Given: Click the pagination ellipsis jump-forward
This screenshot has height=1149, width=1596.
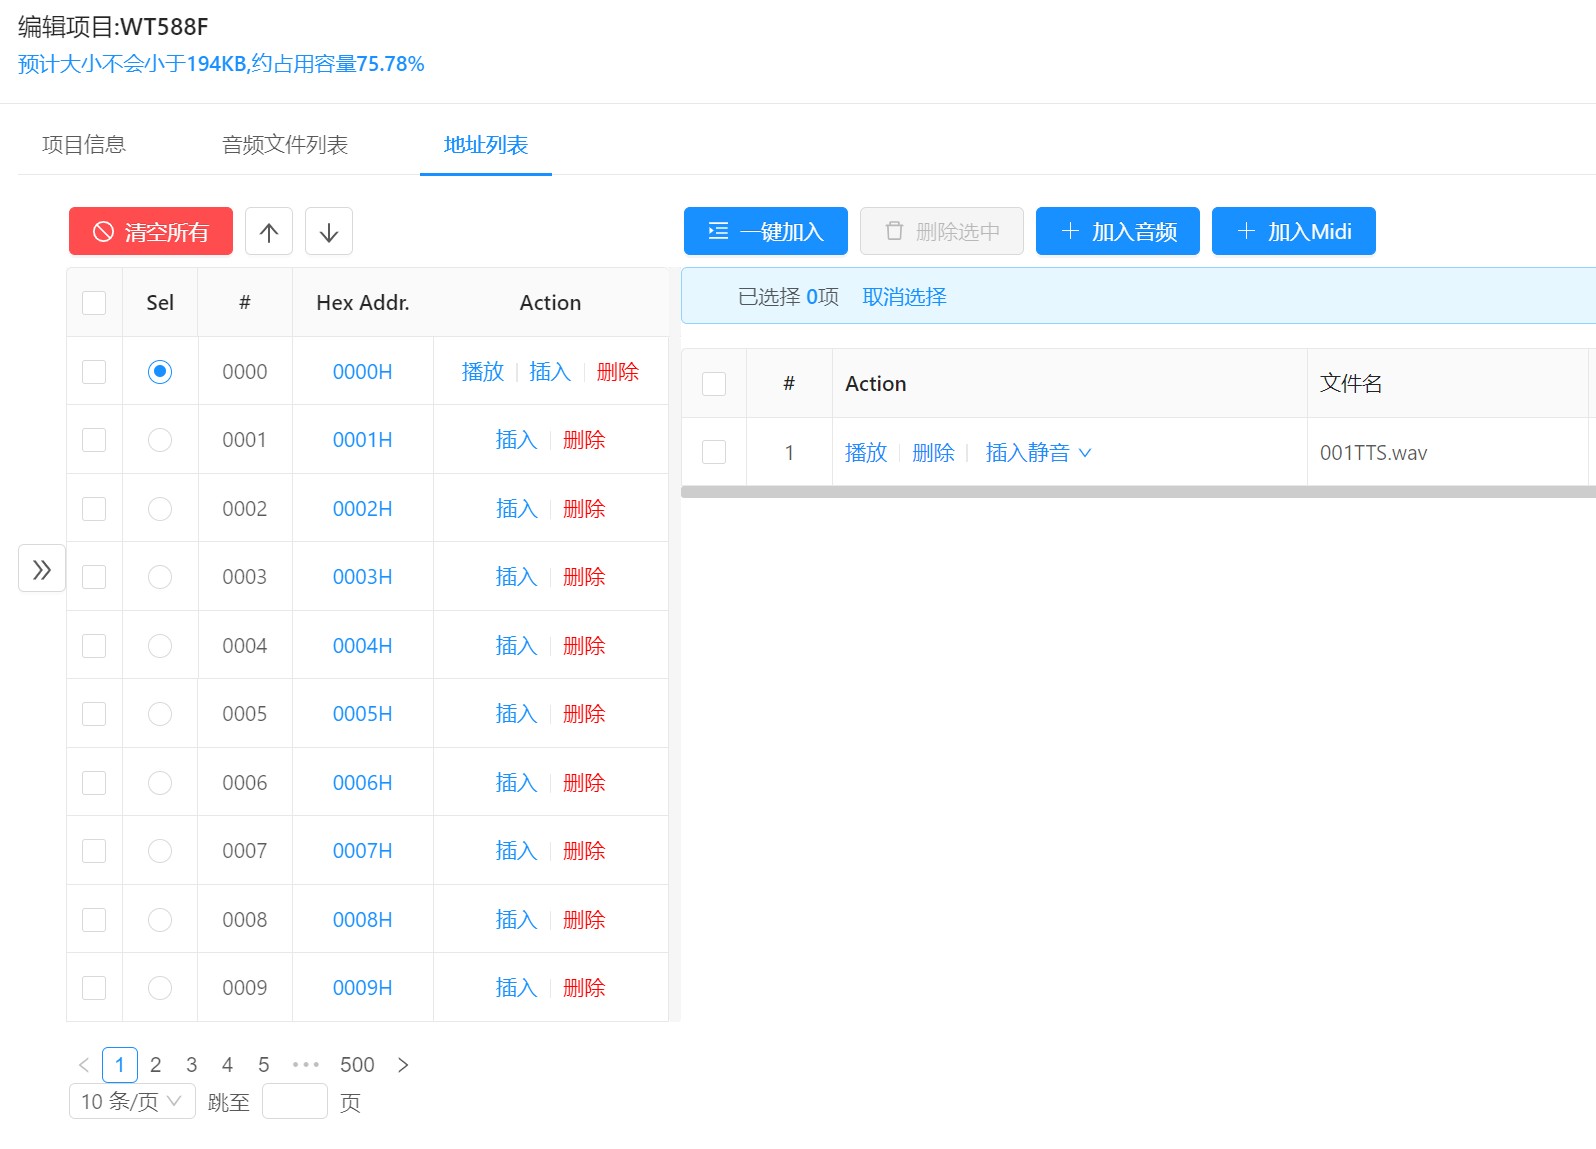Looking at the screenshot, I should point(305,1065).
